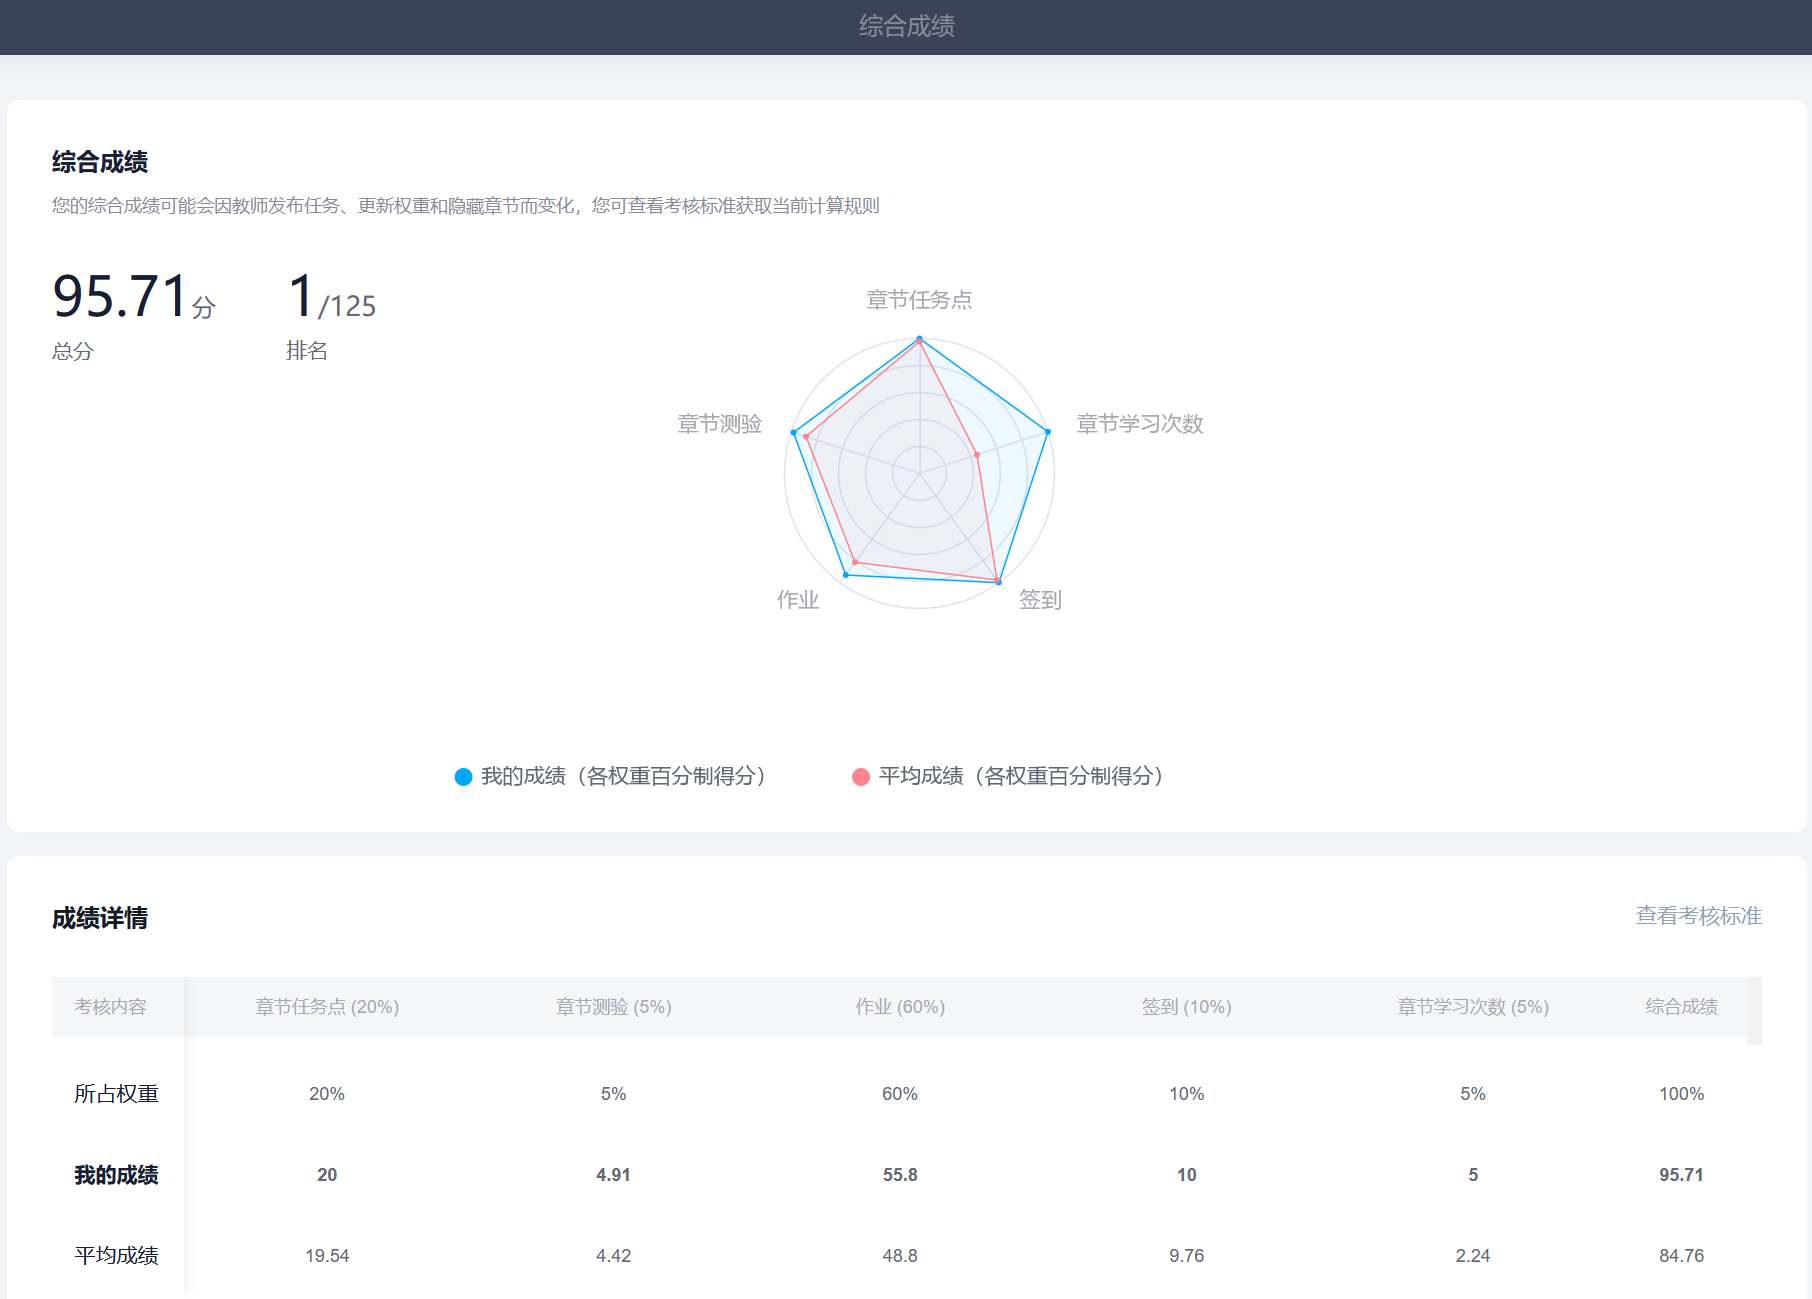Click the 章节学习次数 radar axis label
The height and width of the screenshot is (1299, 1812).
point(1139,424)
